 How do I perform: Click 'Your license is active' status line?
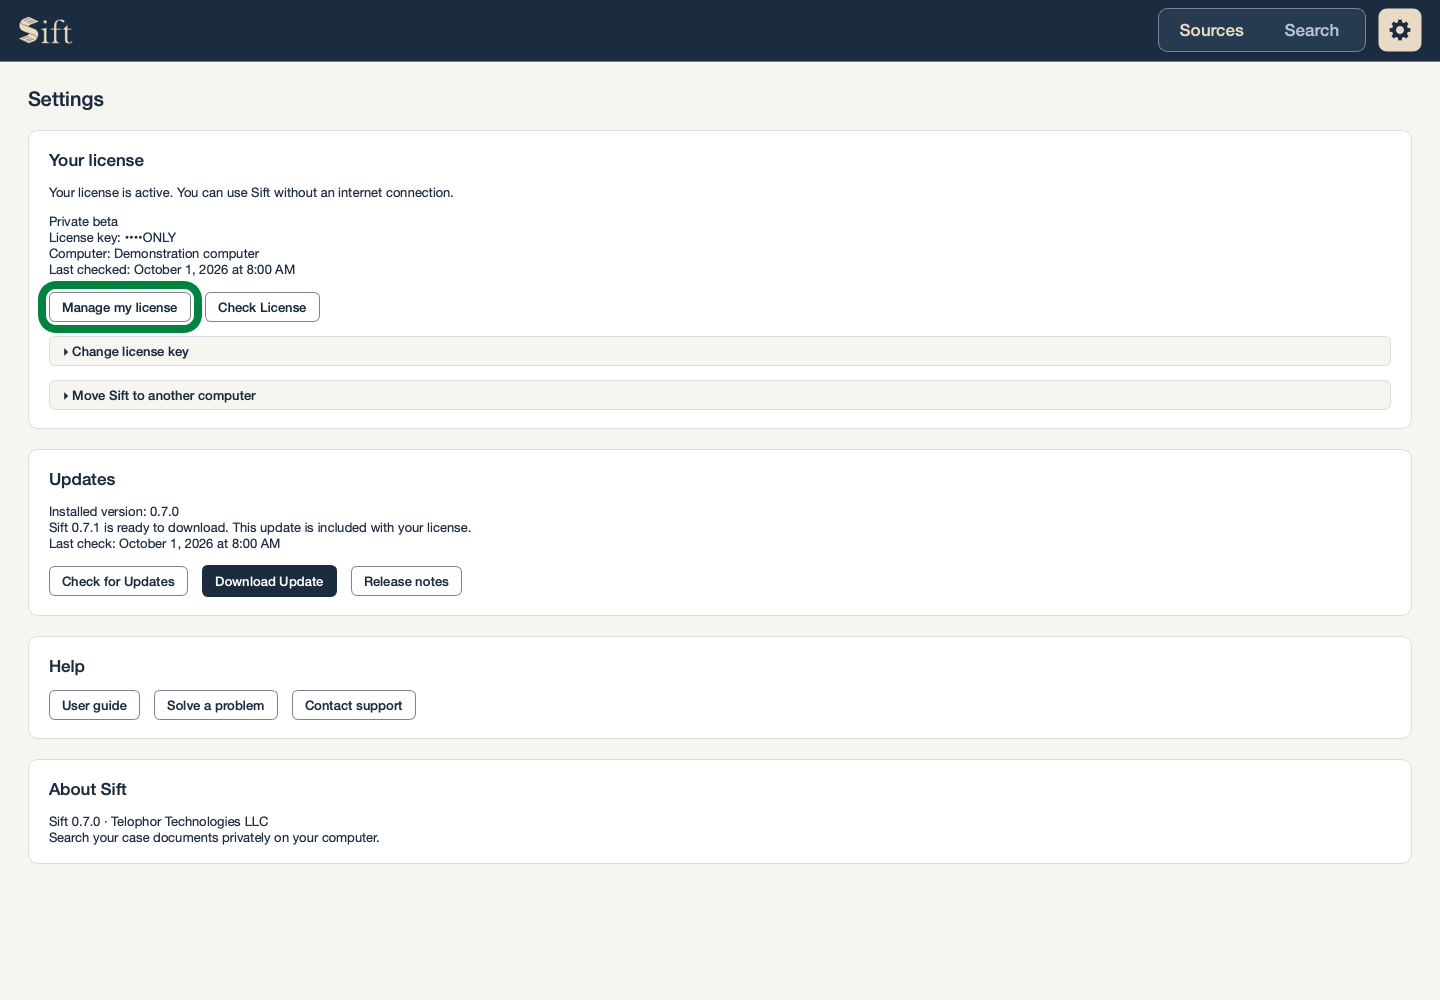tap(251, 193)
